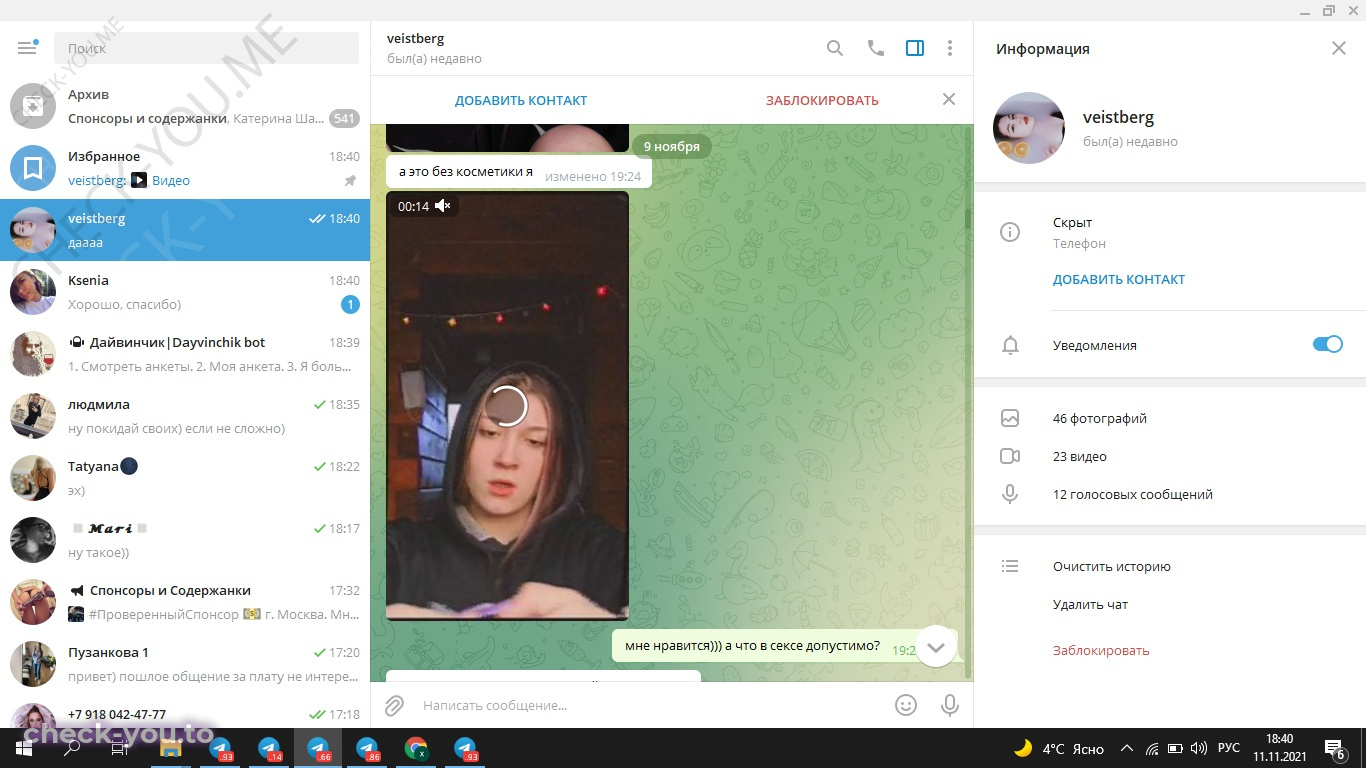
Task: Jump to latest messages with down-chevron button
Action: (x=936, y=647)
